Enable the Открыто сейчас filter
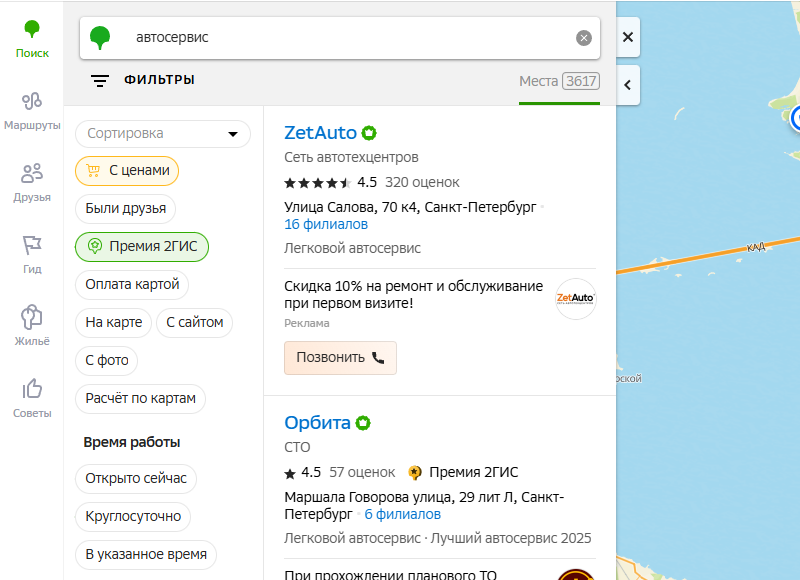The width and height of the screenshot is (800, 580). 136,479
